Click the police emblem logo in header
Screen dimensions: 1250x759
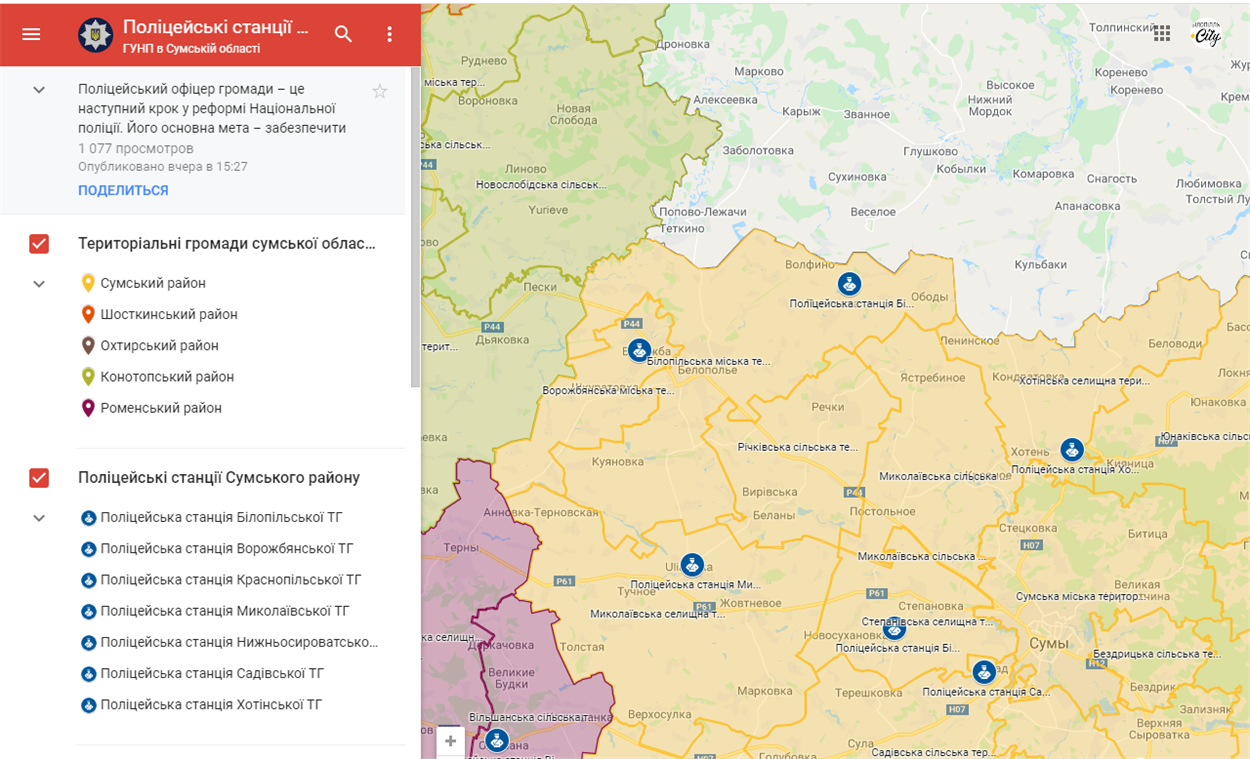[x=95, y=34]
